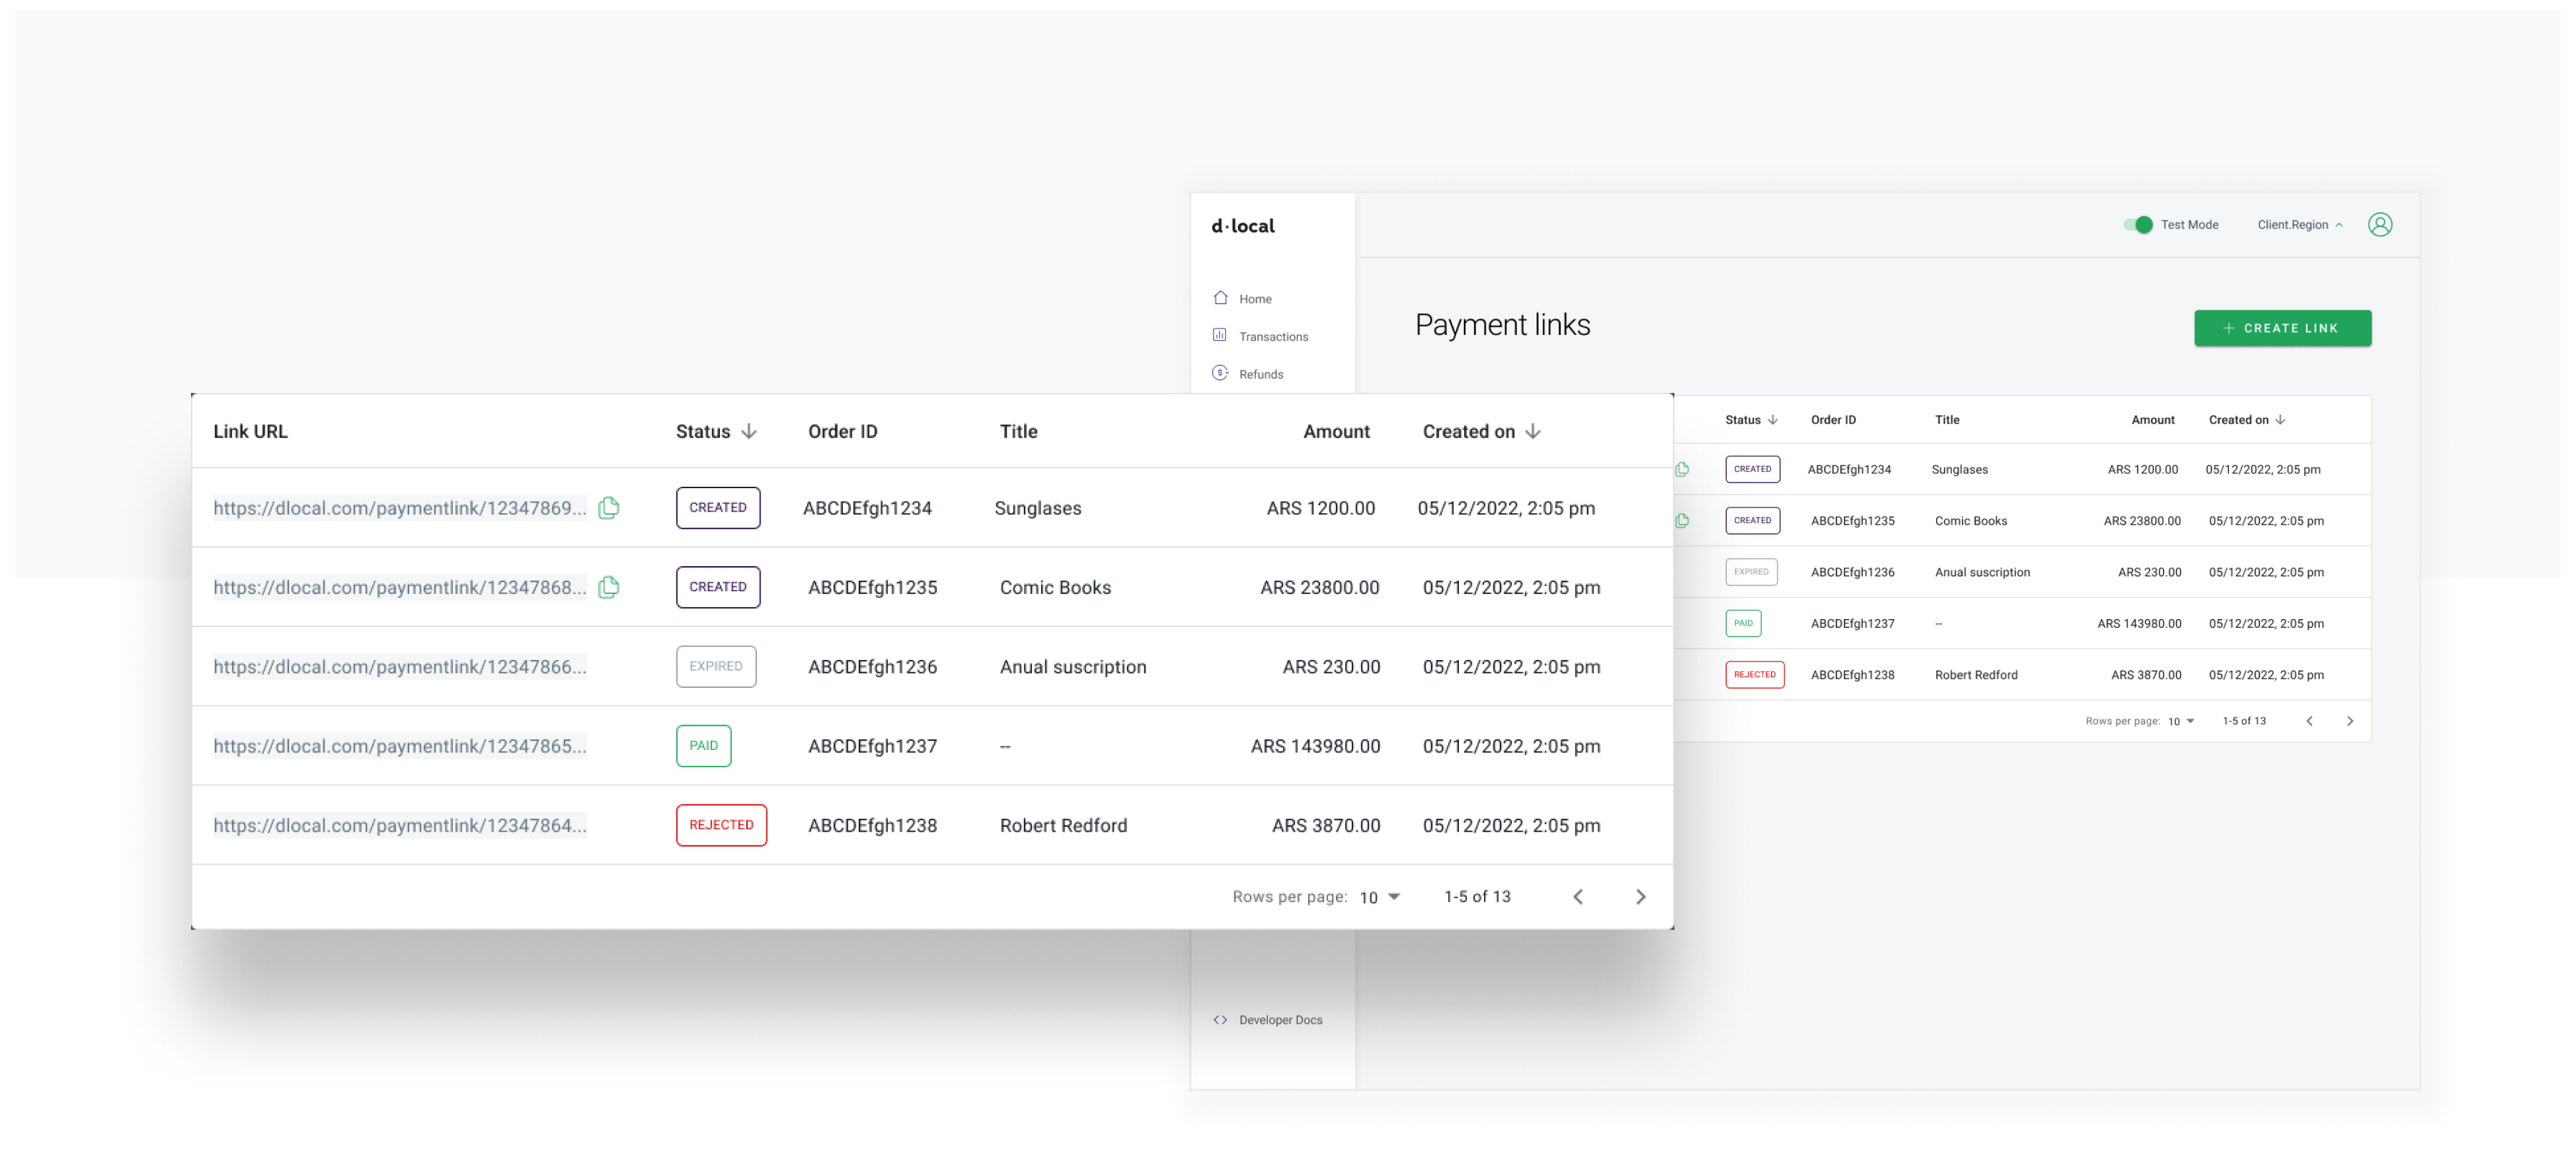The image size is (2576, 1166).
Task: Expand the Client.Region dropdown
Action: 2299,225
